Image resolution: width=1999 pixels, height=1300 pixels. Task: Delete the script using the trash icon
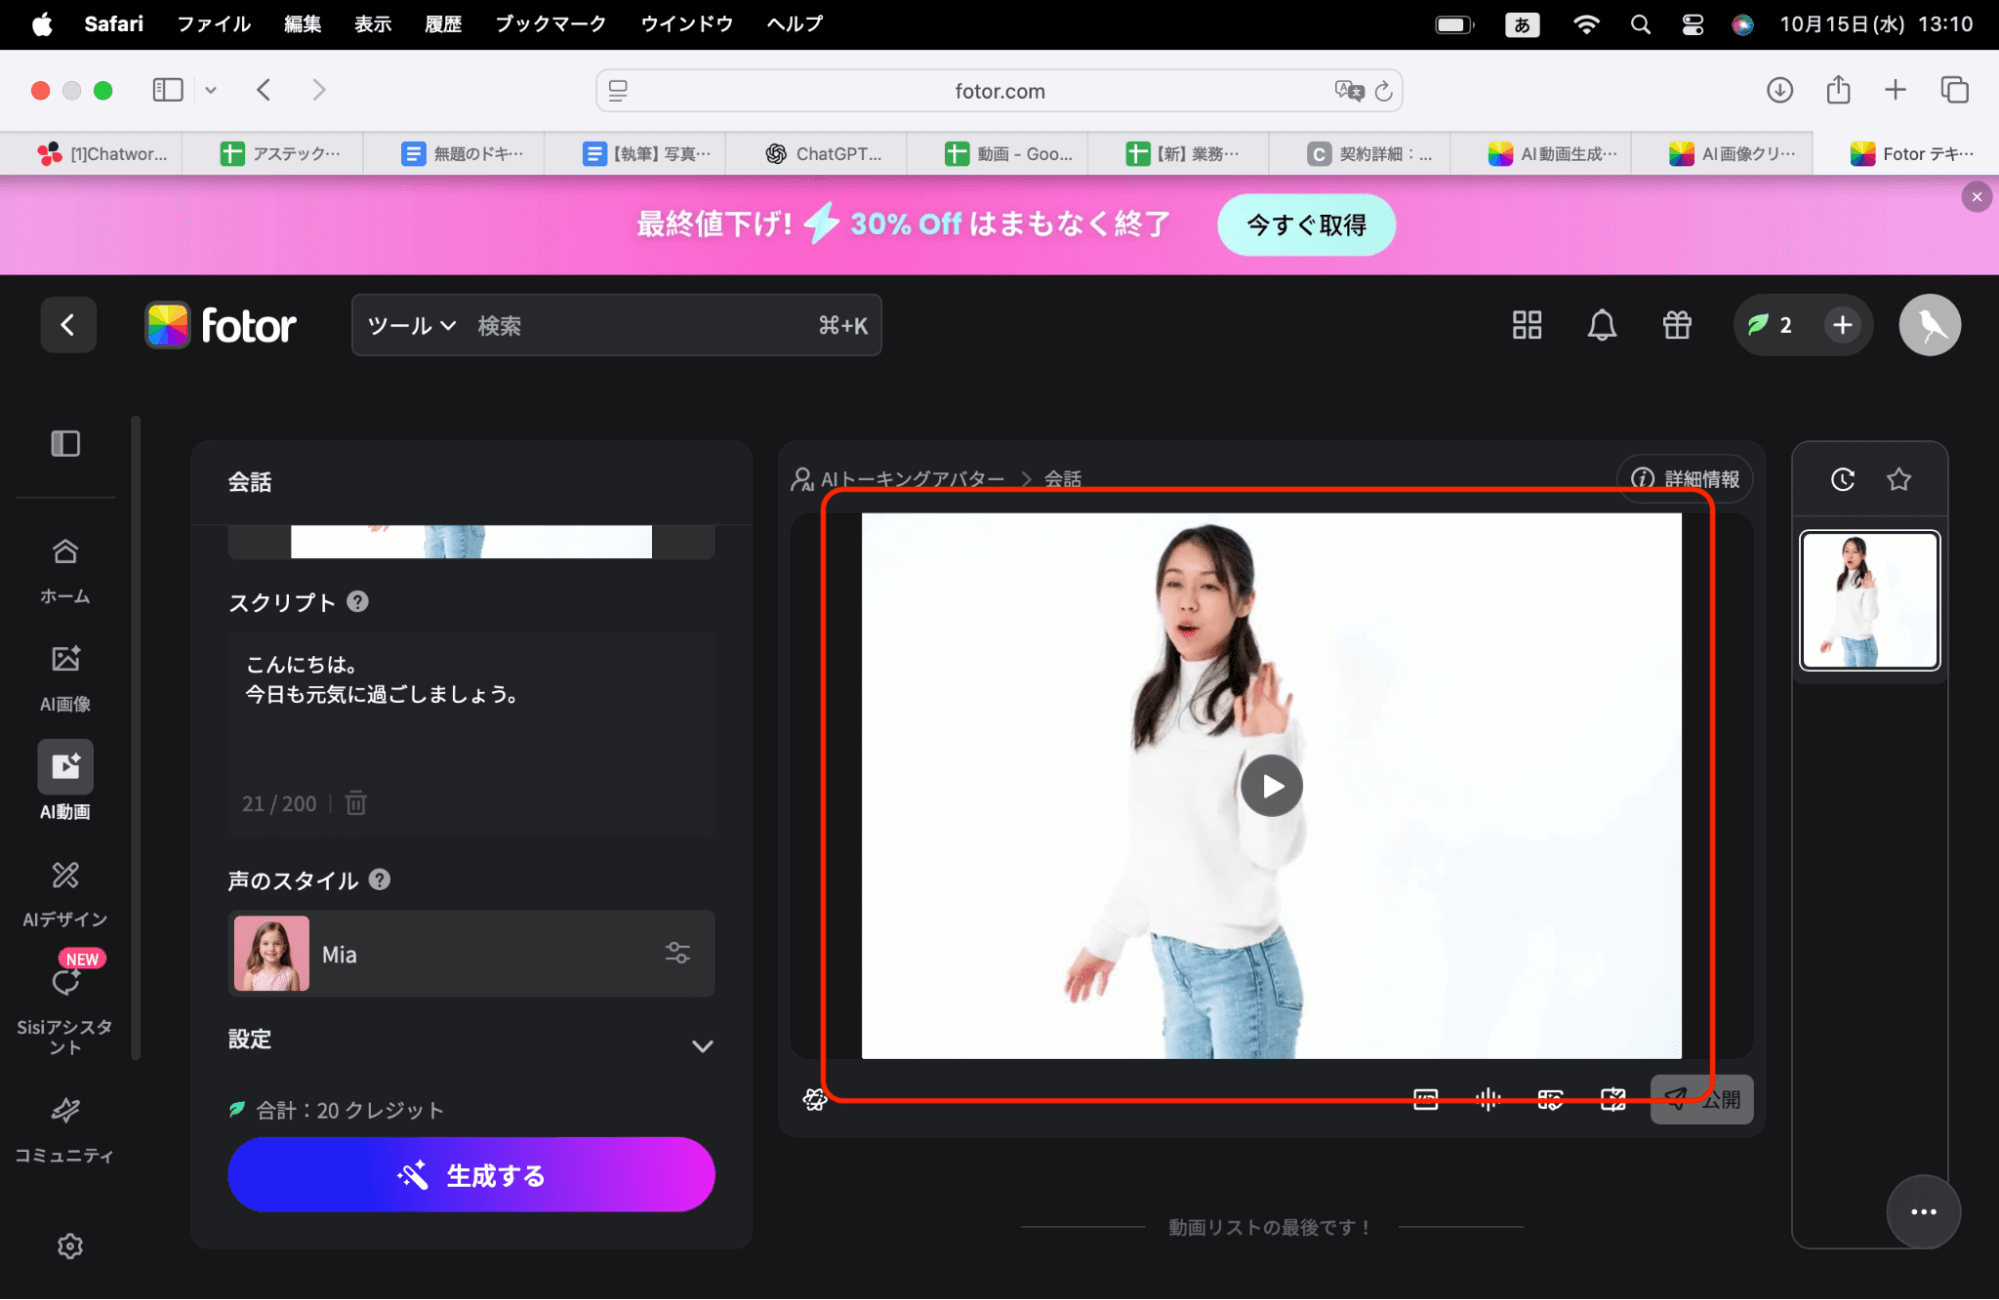[355, 803]
